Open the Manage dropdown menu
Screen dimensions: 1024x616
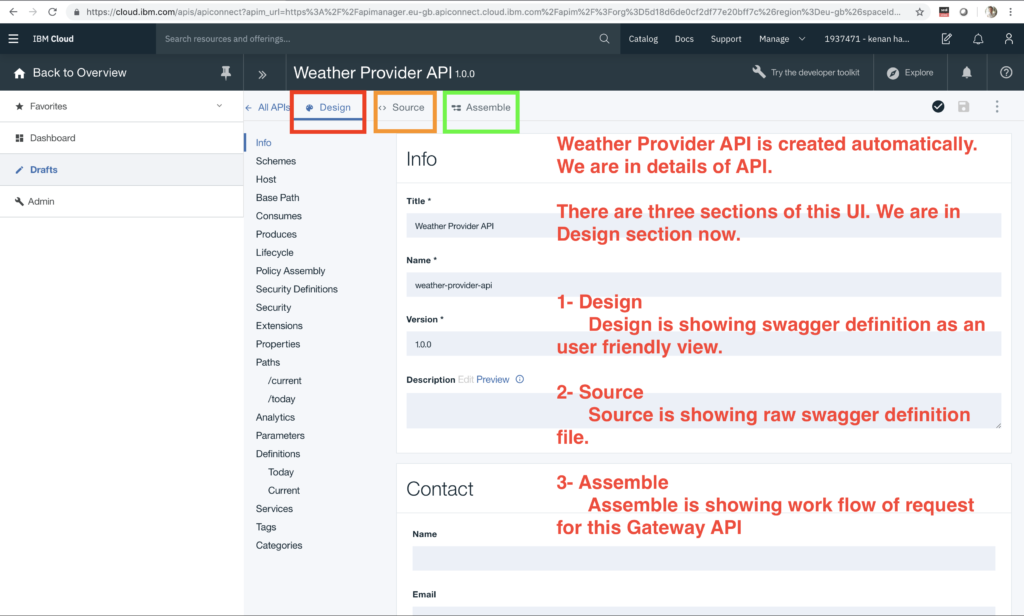782,39
